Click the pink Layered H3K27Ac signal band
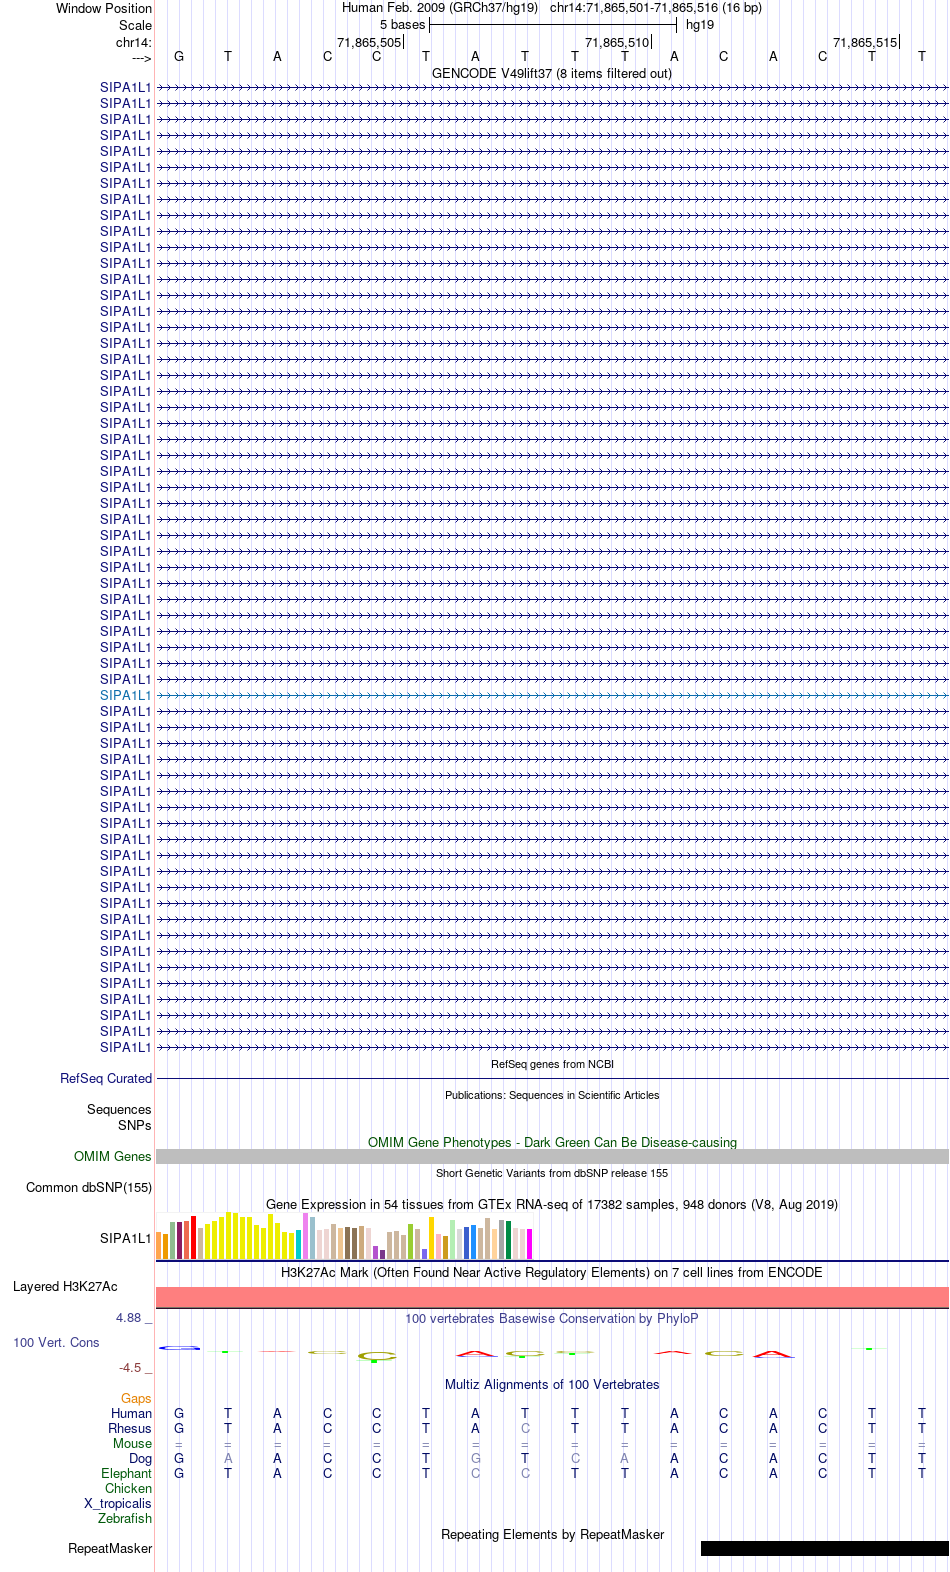The width and height of the screenshot is (950, 1572). [x=552, y=1297]
